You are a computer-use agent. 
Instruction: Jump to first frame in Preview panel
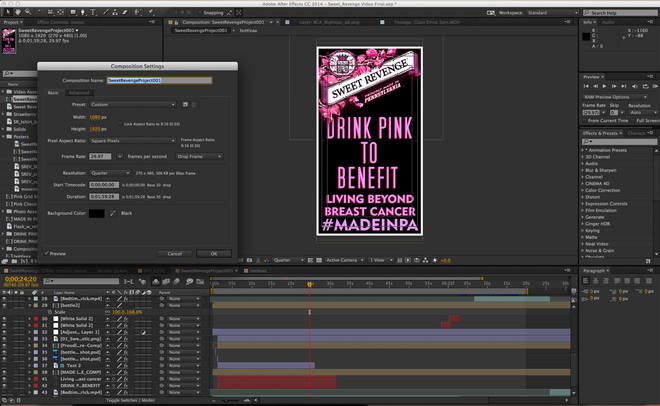point(586,86)
